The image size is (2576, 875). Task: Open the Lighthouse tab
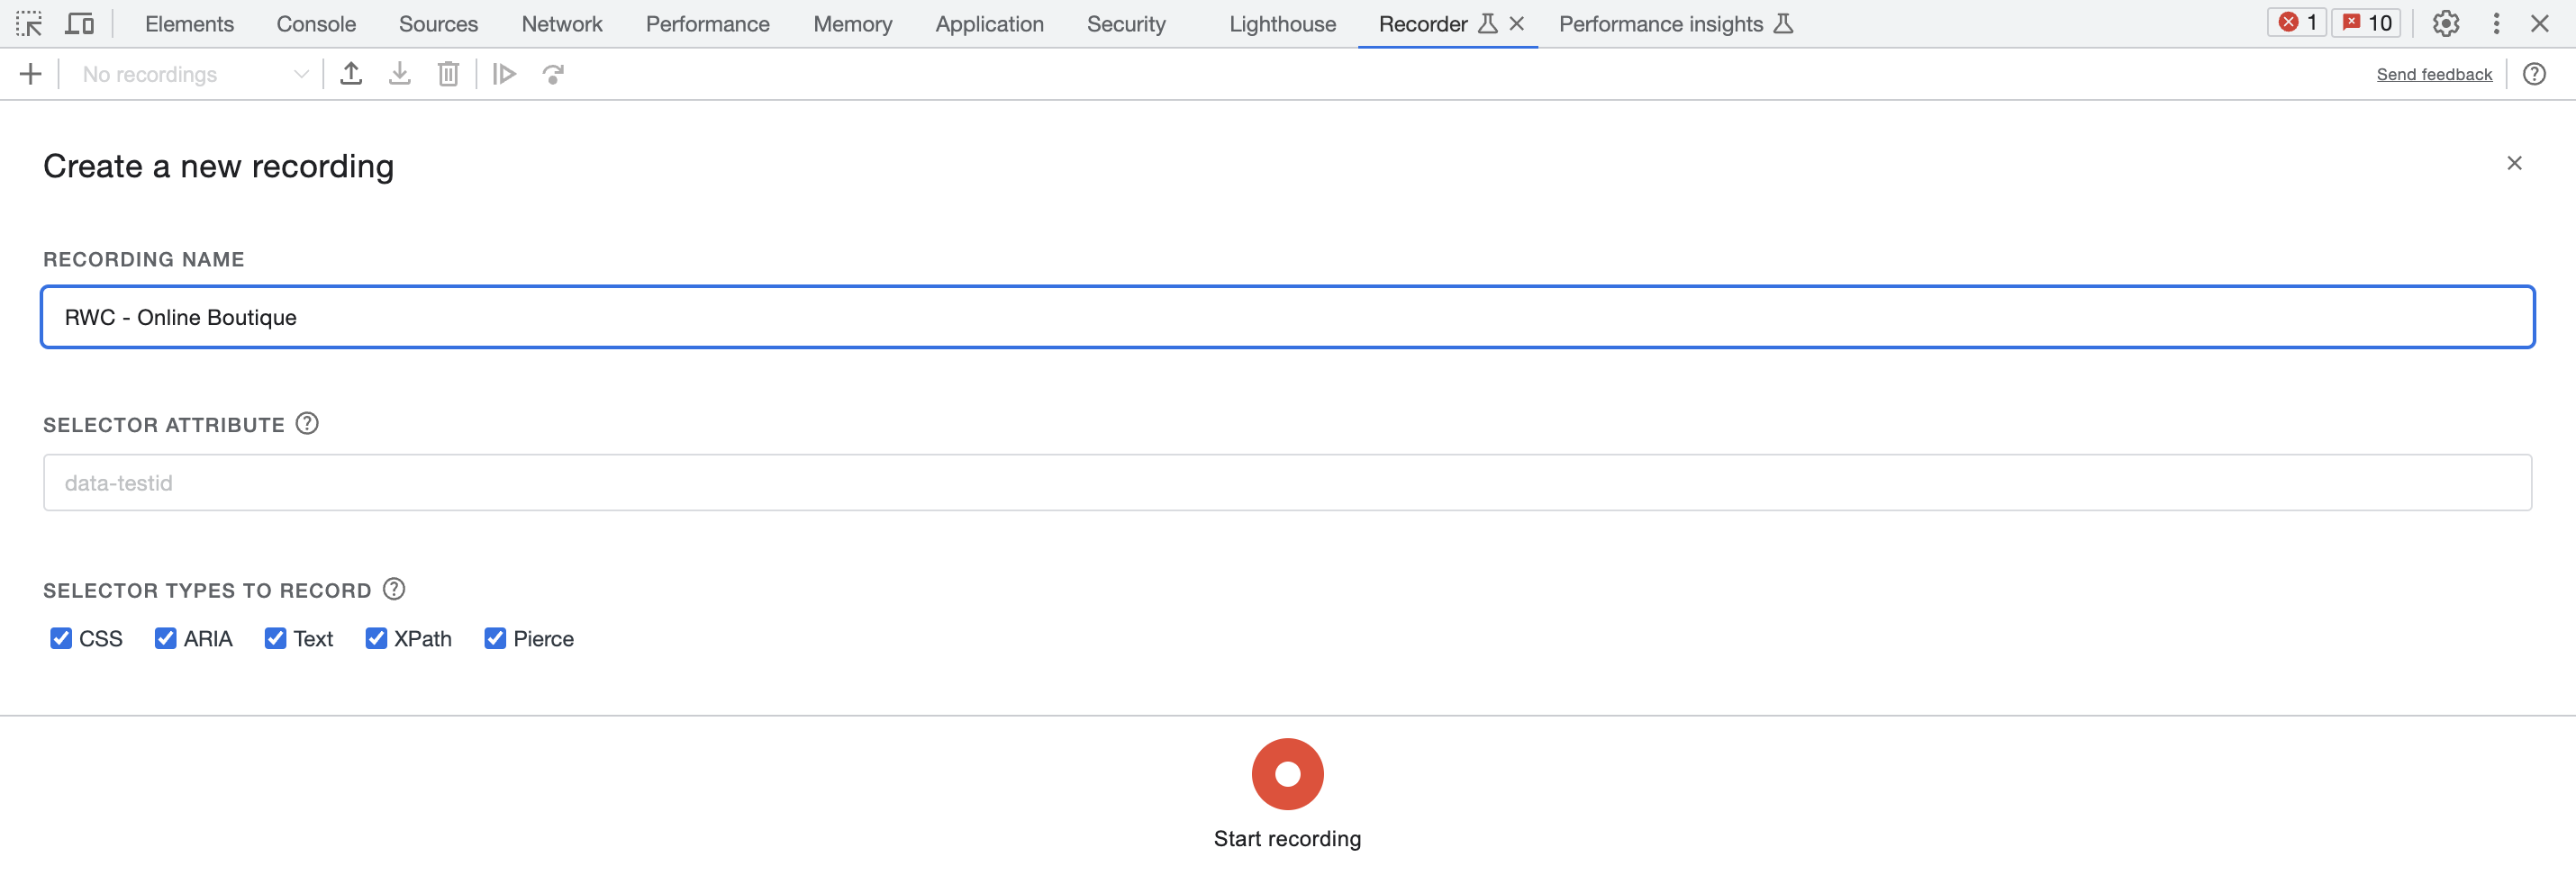(1282, 24)
